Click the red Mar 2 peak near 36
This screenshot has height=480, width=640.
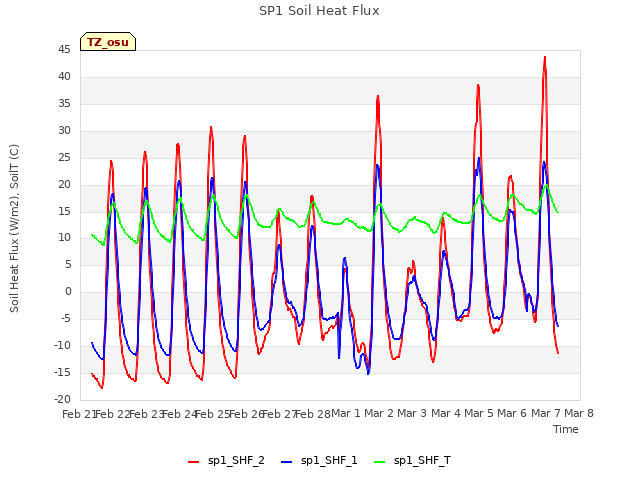[378, 96]
